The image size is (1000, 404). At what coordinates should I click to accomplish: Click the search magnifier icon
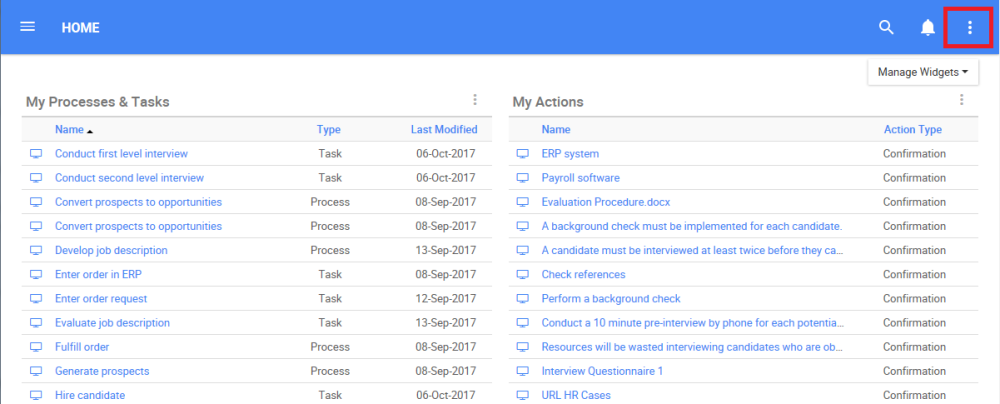[886, 27]
